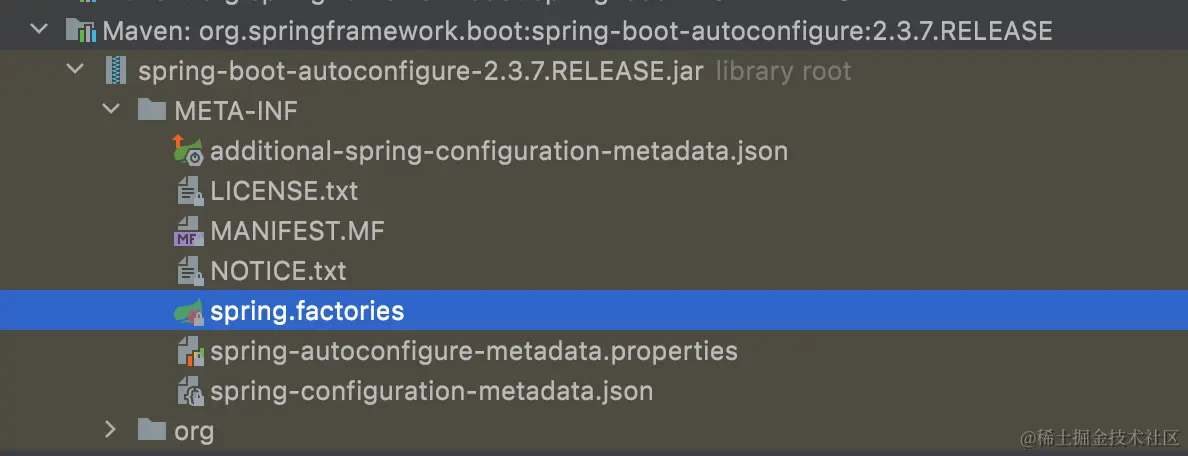Select spring-autoconfigure-metadata.properties in the tree

(473, 351)
